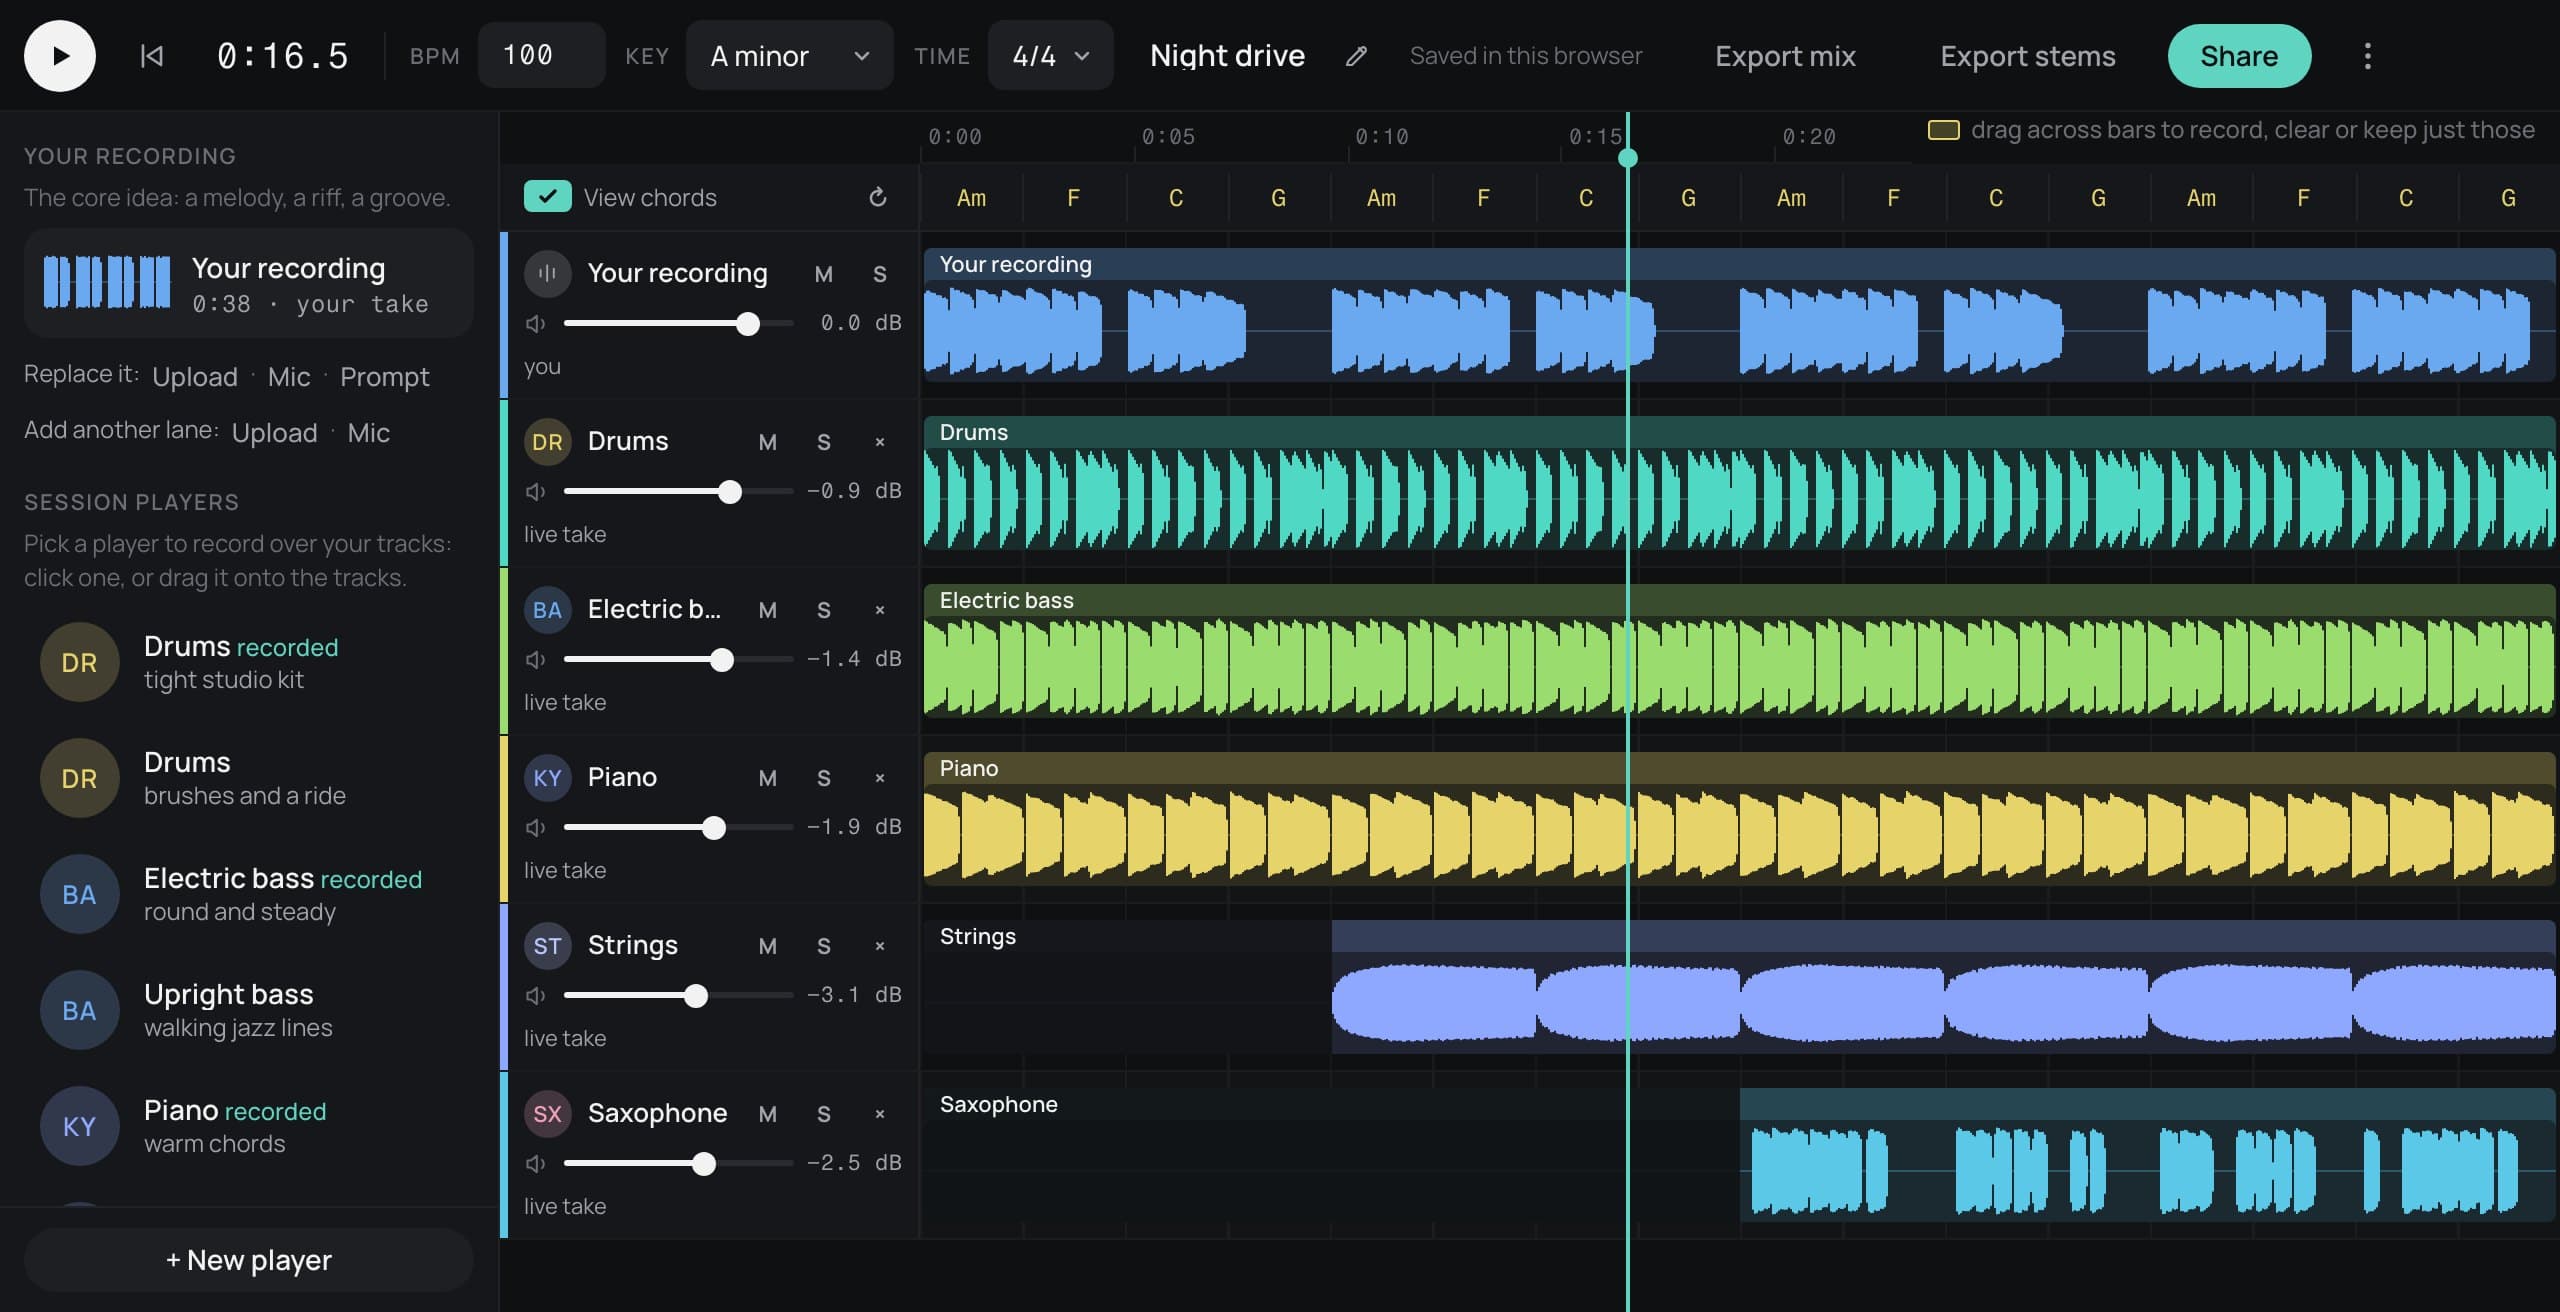Screen dimensions: 2560x1312
Task: Pick the Drums brushes and a ride player
Action: (x=249, y=778)
